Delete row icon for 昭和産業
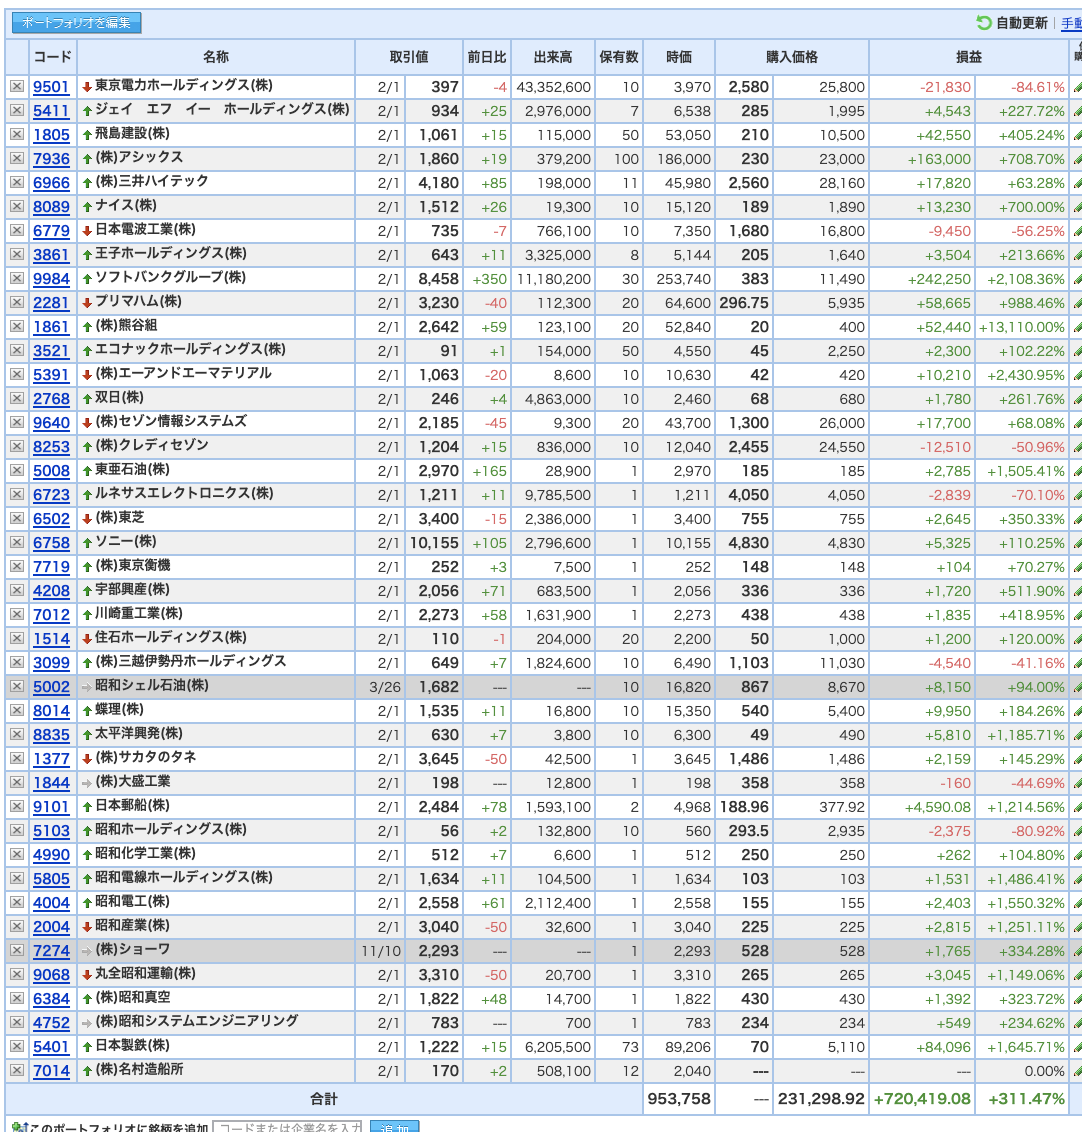This screenshot has width=1082, height=1132. (17, 926)
